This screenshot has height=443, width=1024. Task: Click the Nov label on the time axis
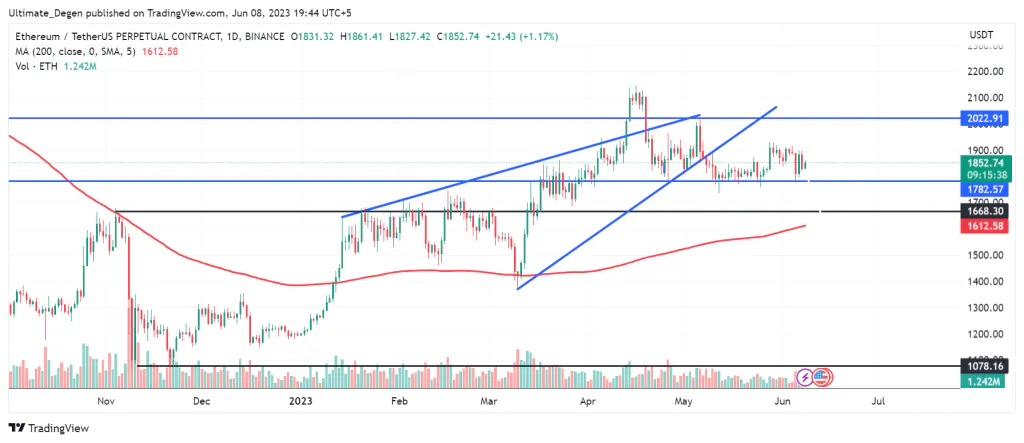pos(104,402)
